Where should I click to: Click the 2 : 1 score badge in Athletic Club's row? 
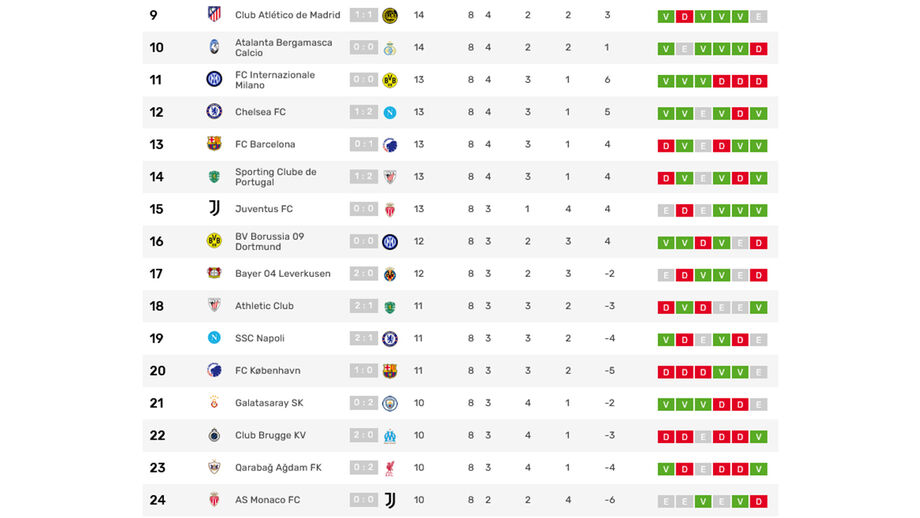364,306
